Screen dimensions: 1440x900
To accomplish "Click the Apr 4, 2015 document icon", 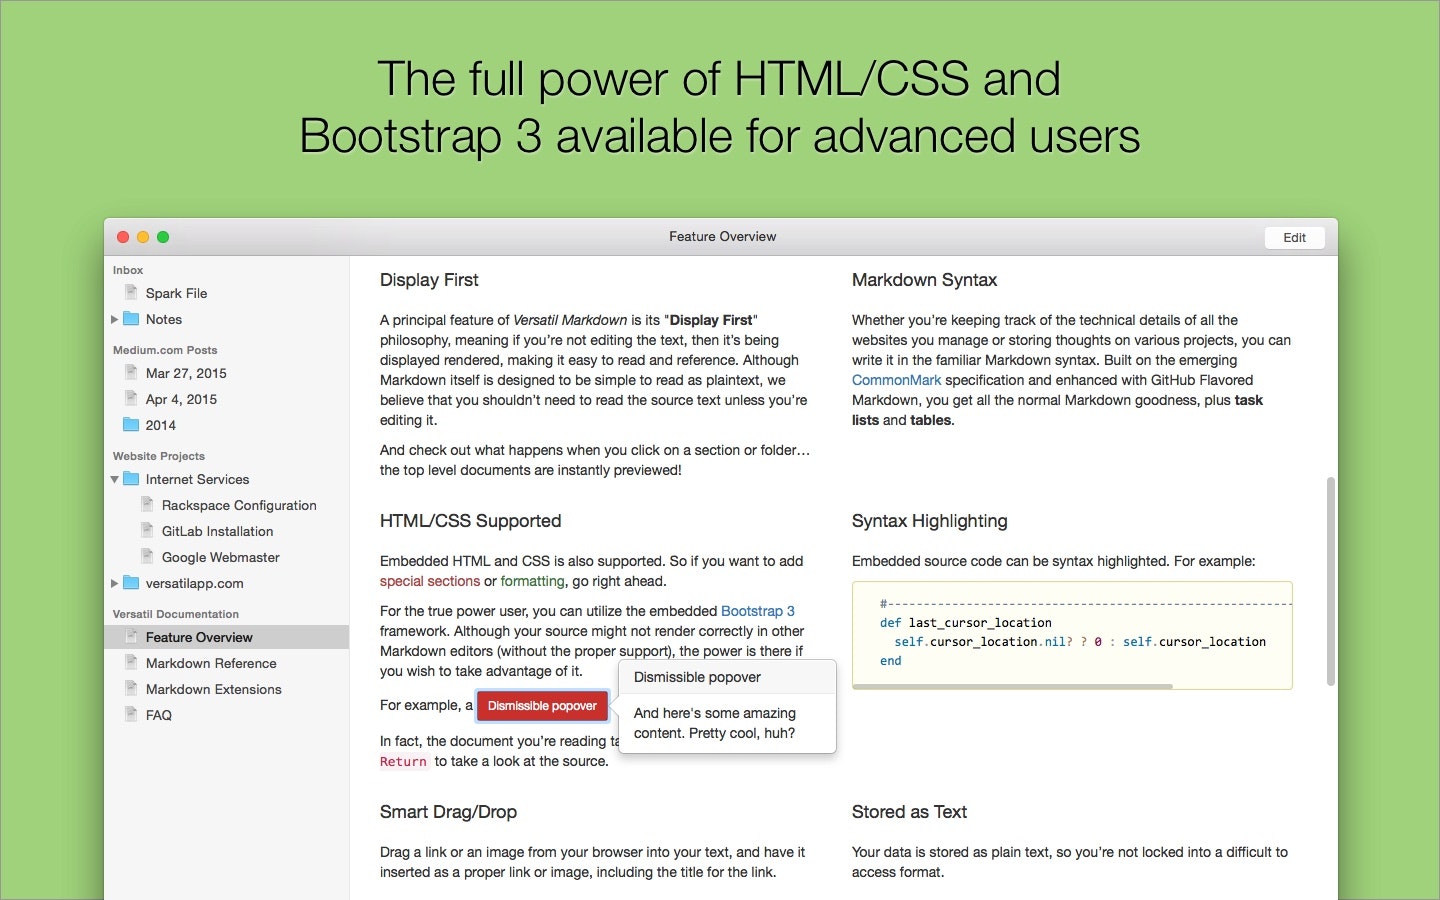I will coord(131,398).
